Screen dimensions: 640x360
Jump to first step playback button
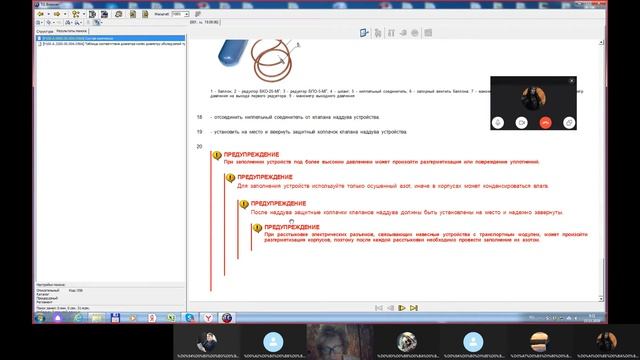point(378,308)
